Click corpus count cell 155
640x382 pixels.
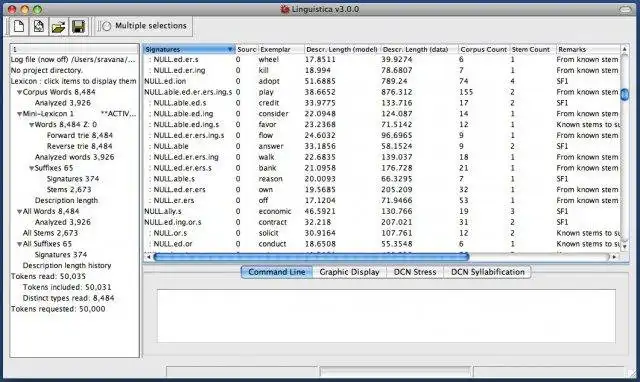pos(466,92)
